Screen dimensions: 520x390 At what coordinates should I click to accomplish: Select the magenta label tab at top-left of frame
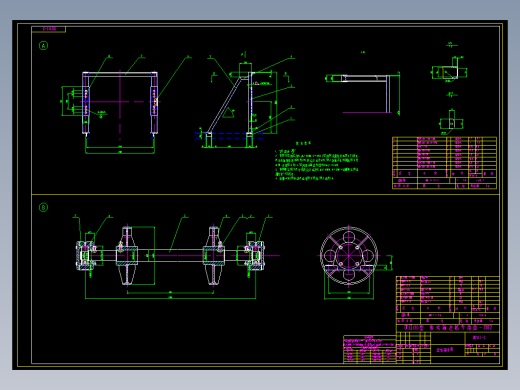[49, 29]
